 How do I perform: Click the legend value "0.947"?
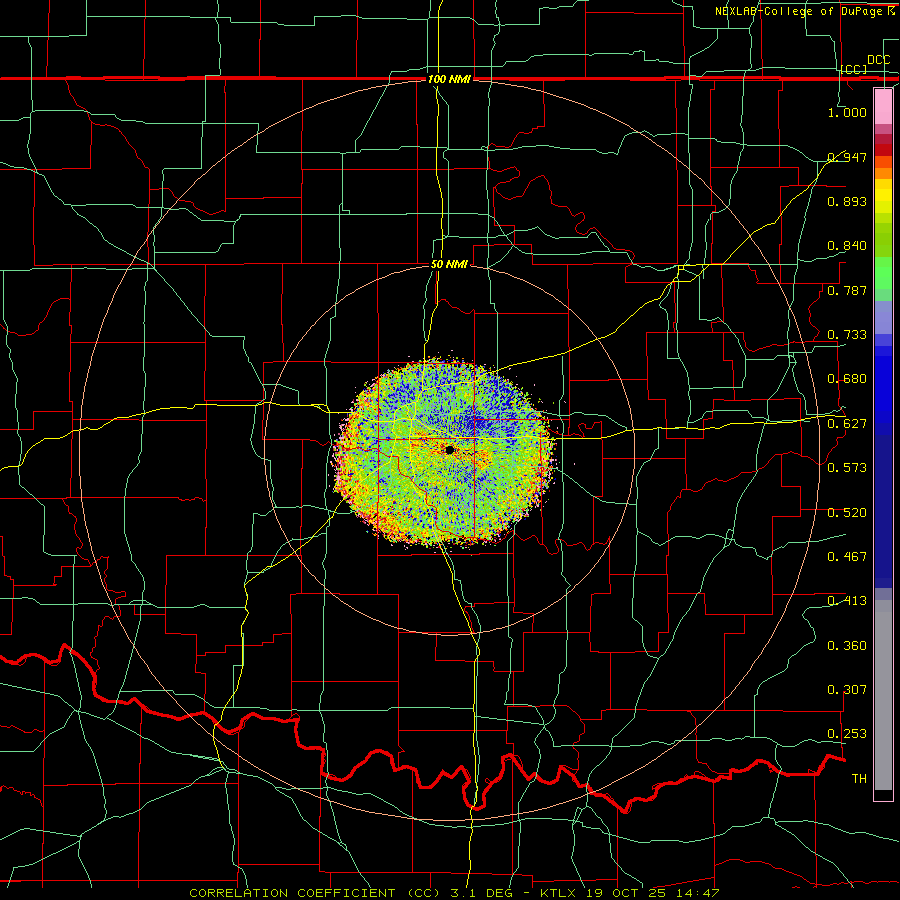coord(847,157)
